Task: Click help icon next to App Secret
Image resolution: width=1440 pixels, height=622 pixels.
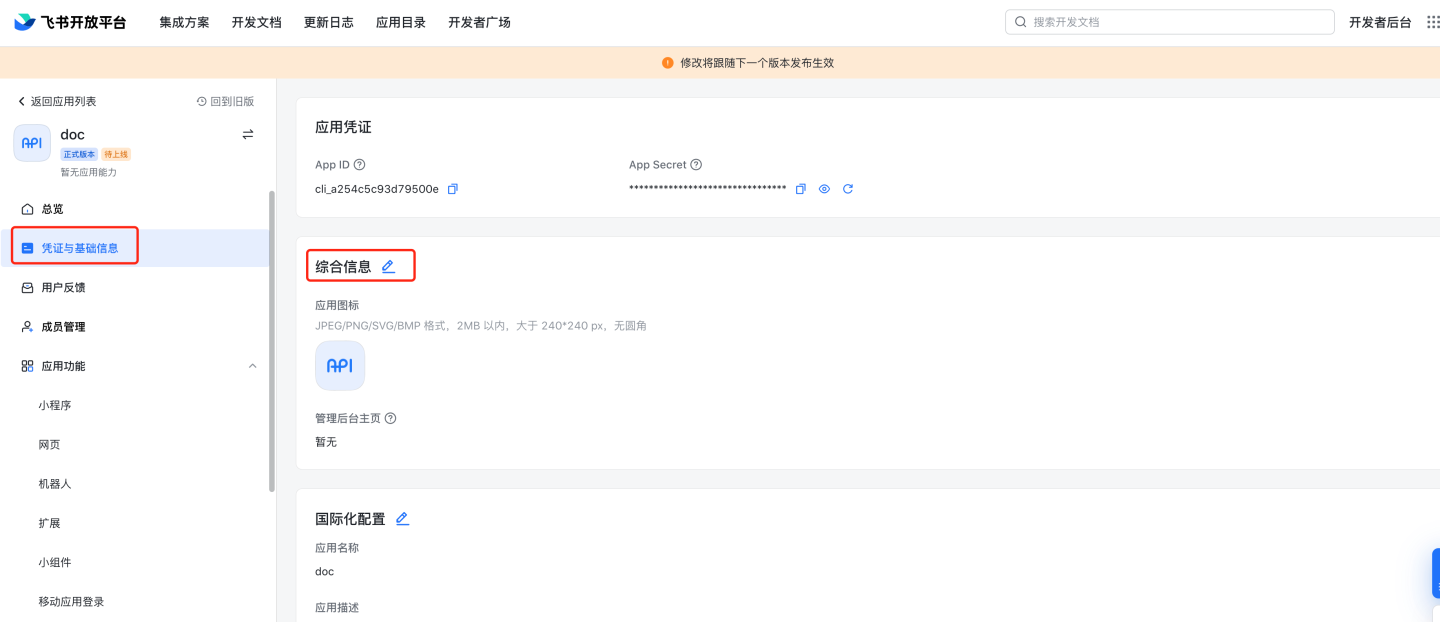Action: [x=696, y=165]
